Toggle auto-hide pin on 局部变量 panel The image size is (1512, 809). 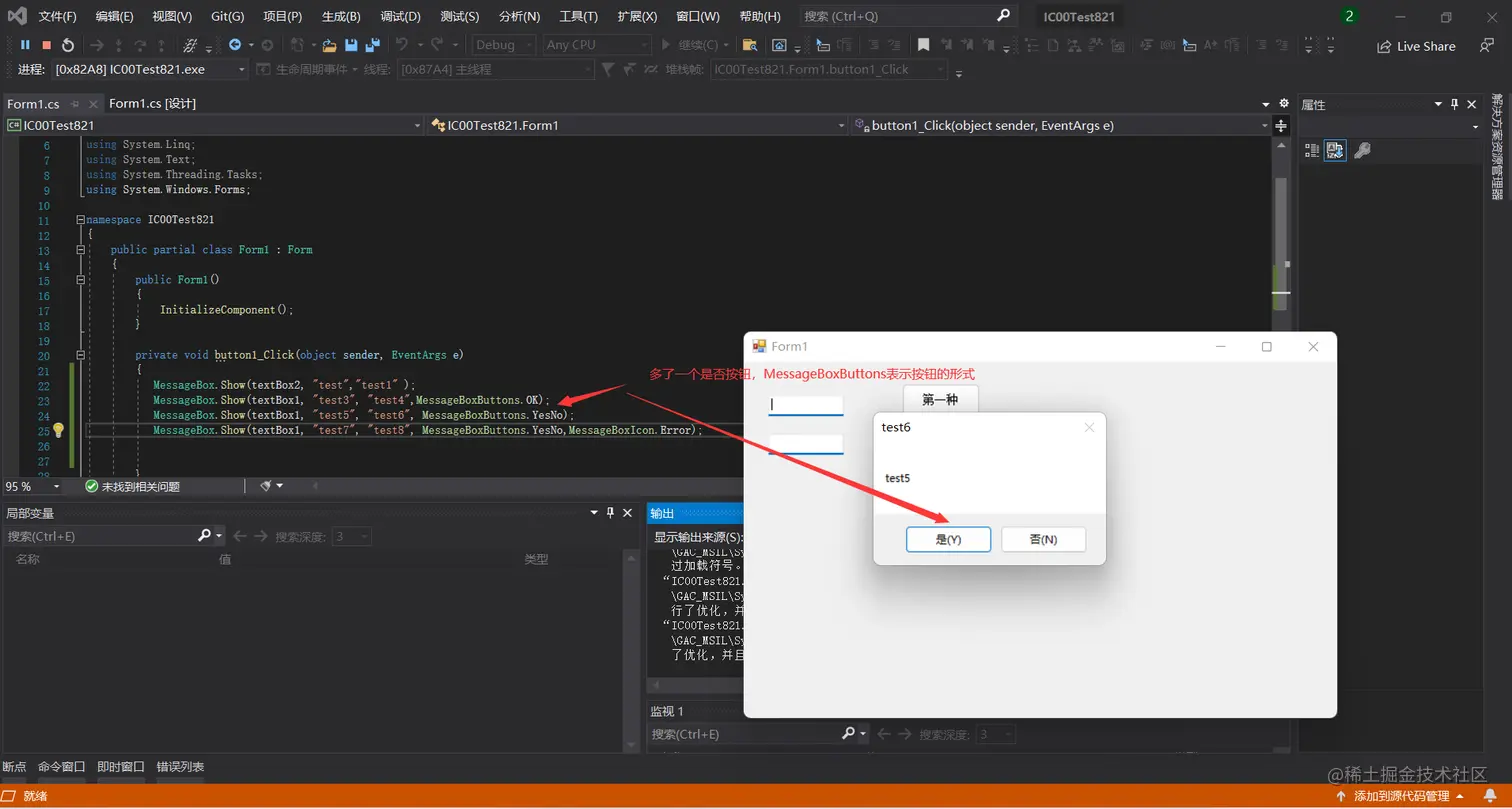pyautogui.click(x=610, y=513)
